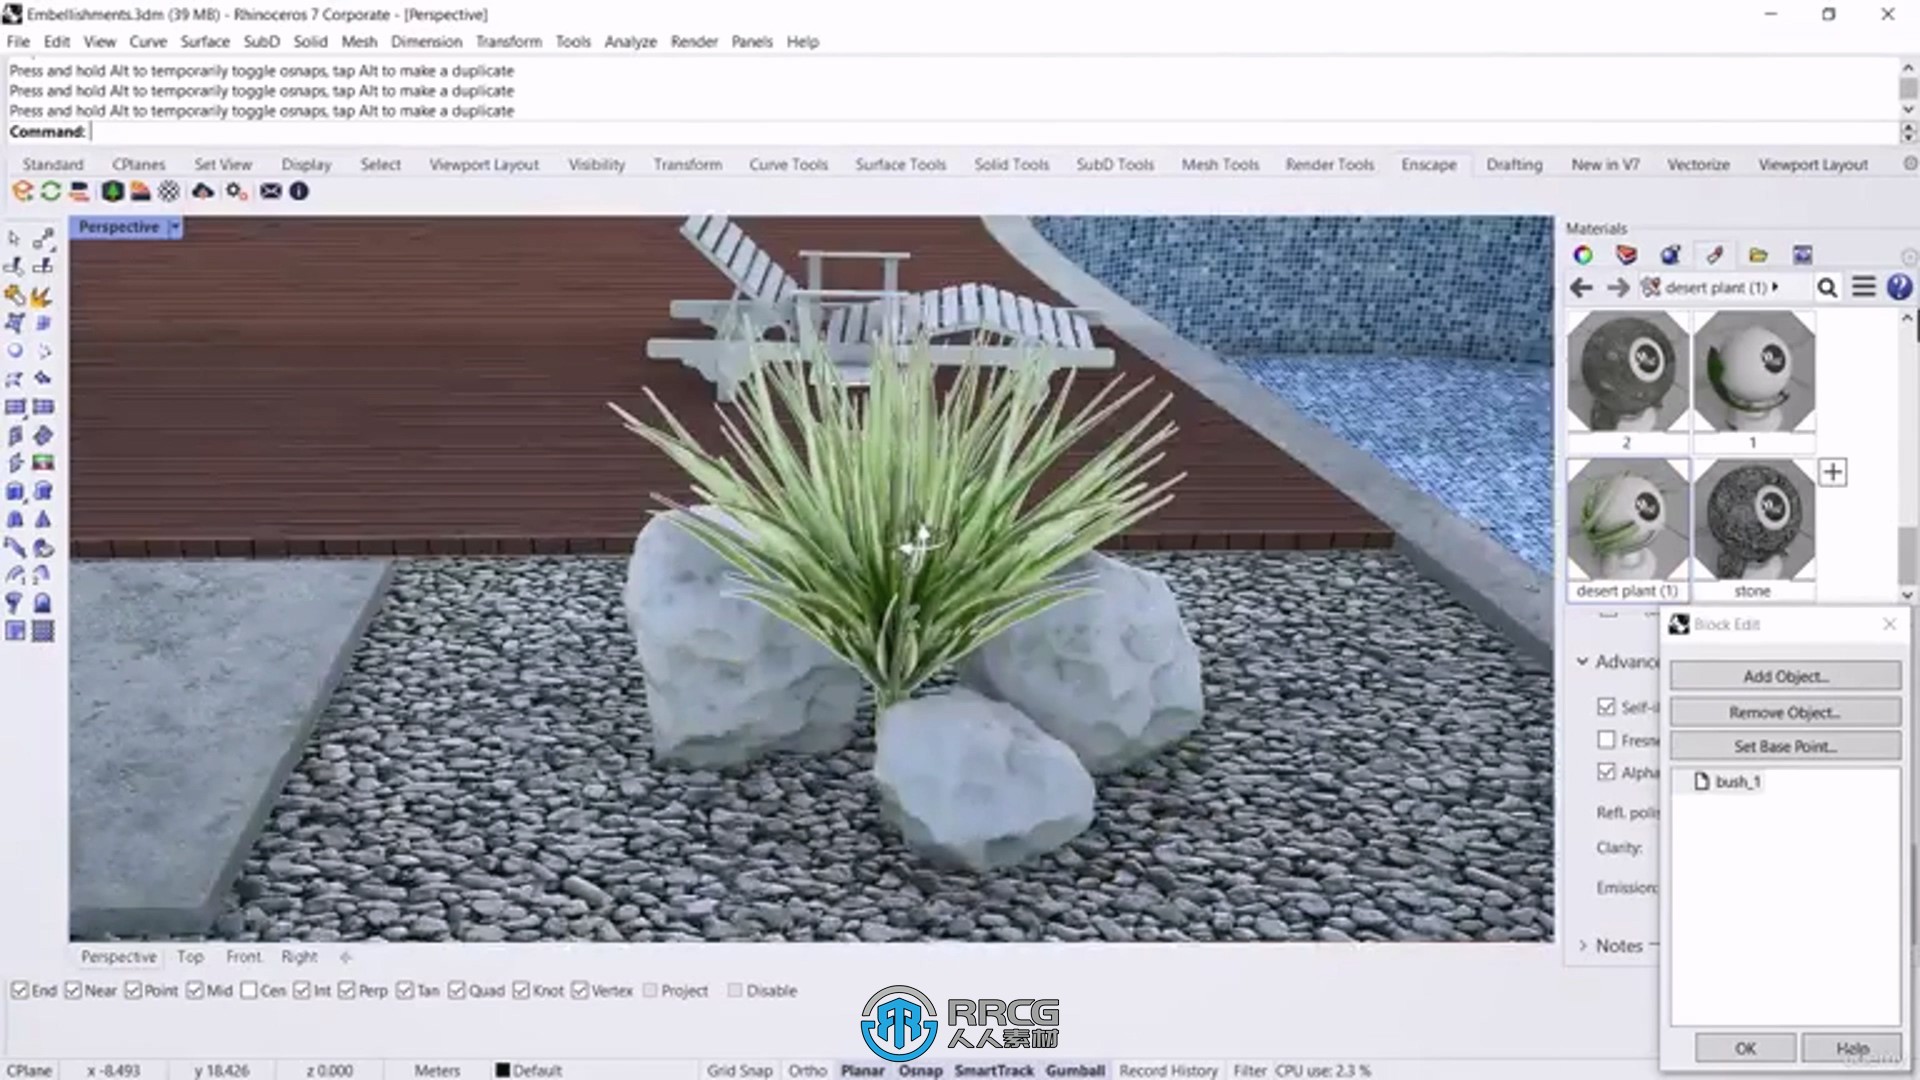Viewport: 1920px width, 1080px height.
Task: Toggle the Self-illuminated checkbox in Advanced
Action: (x=1607, y=705)
